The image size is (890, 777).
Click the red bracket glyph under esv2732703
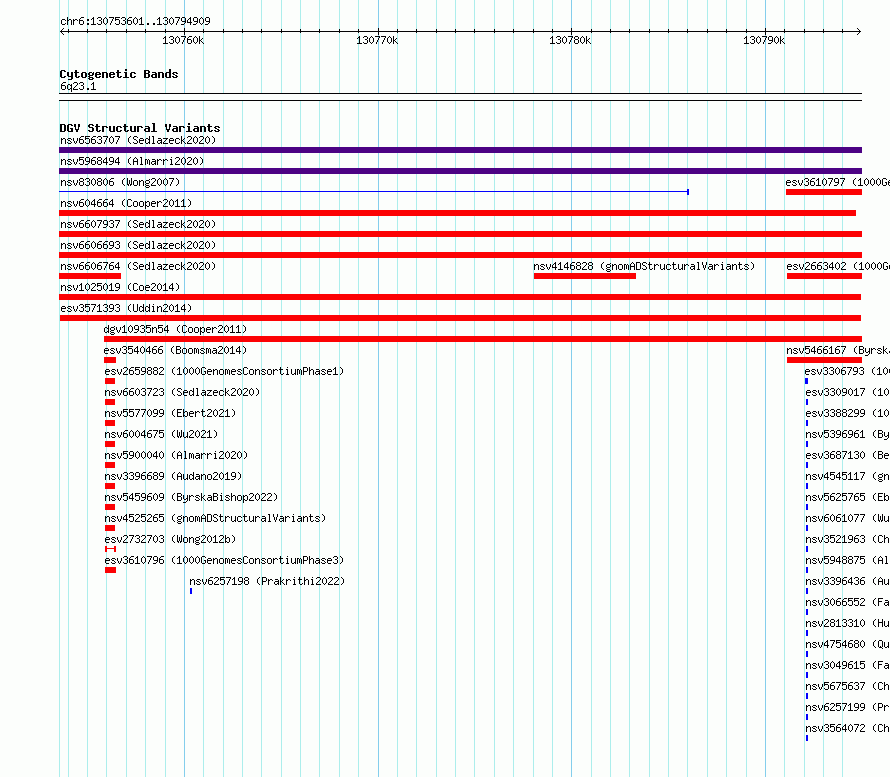point(111,549)
